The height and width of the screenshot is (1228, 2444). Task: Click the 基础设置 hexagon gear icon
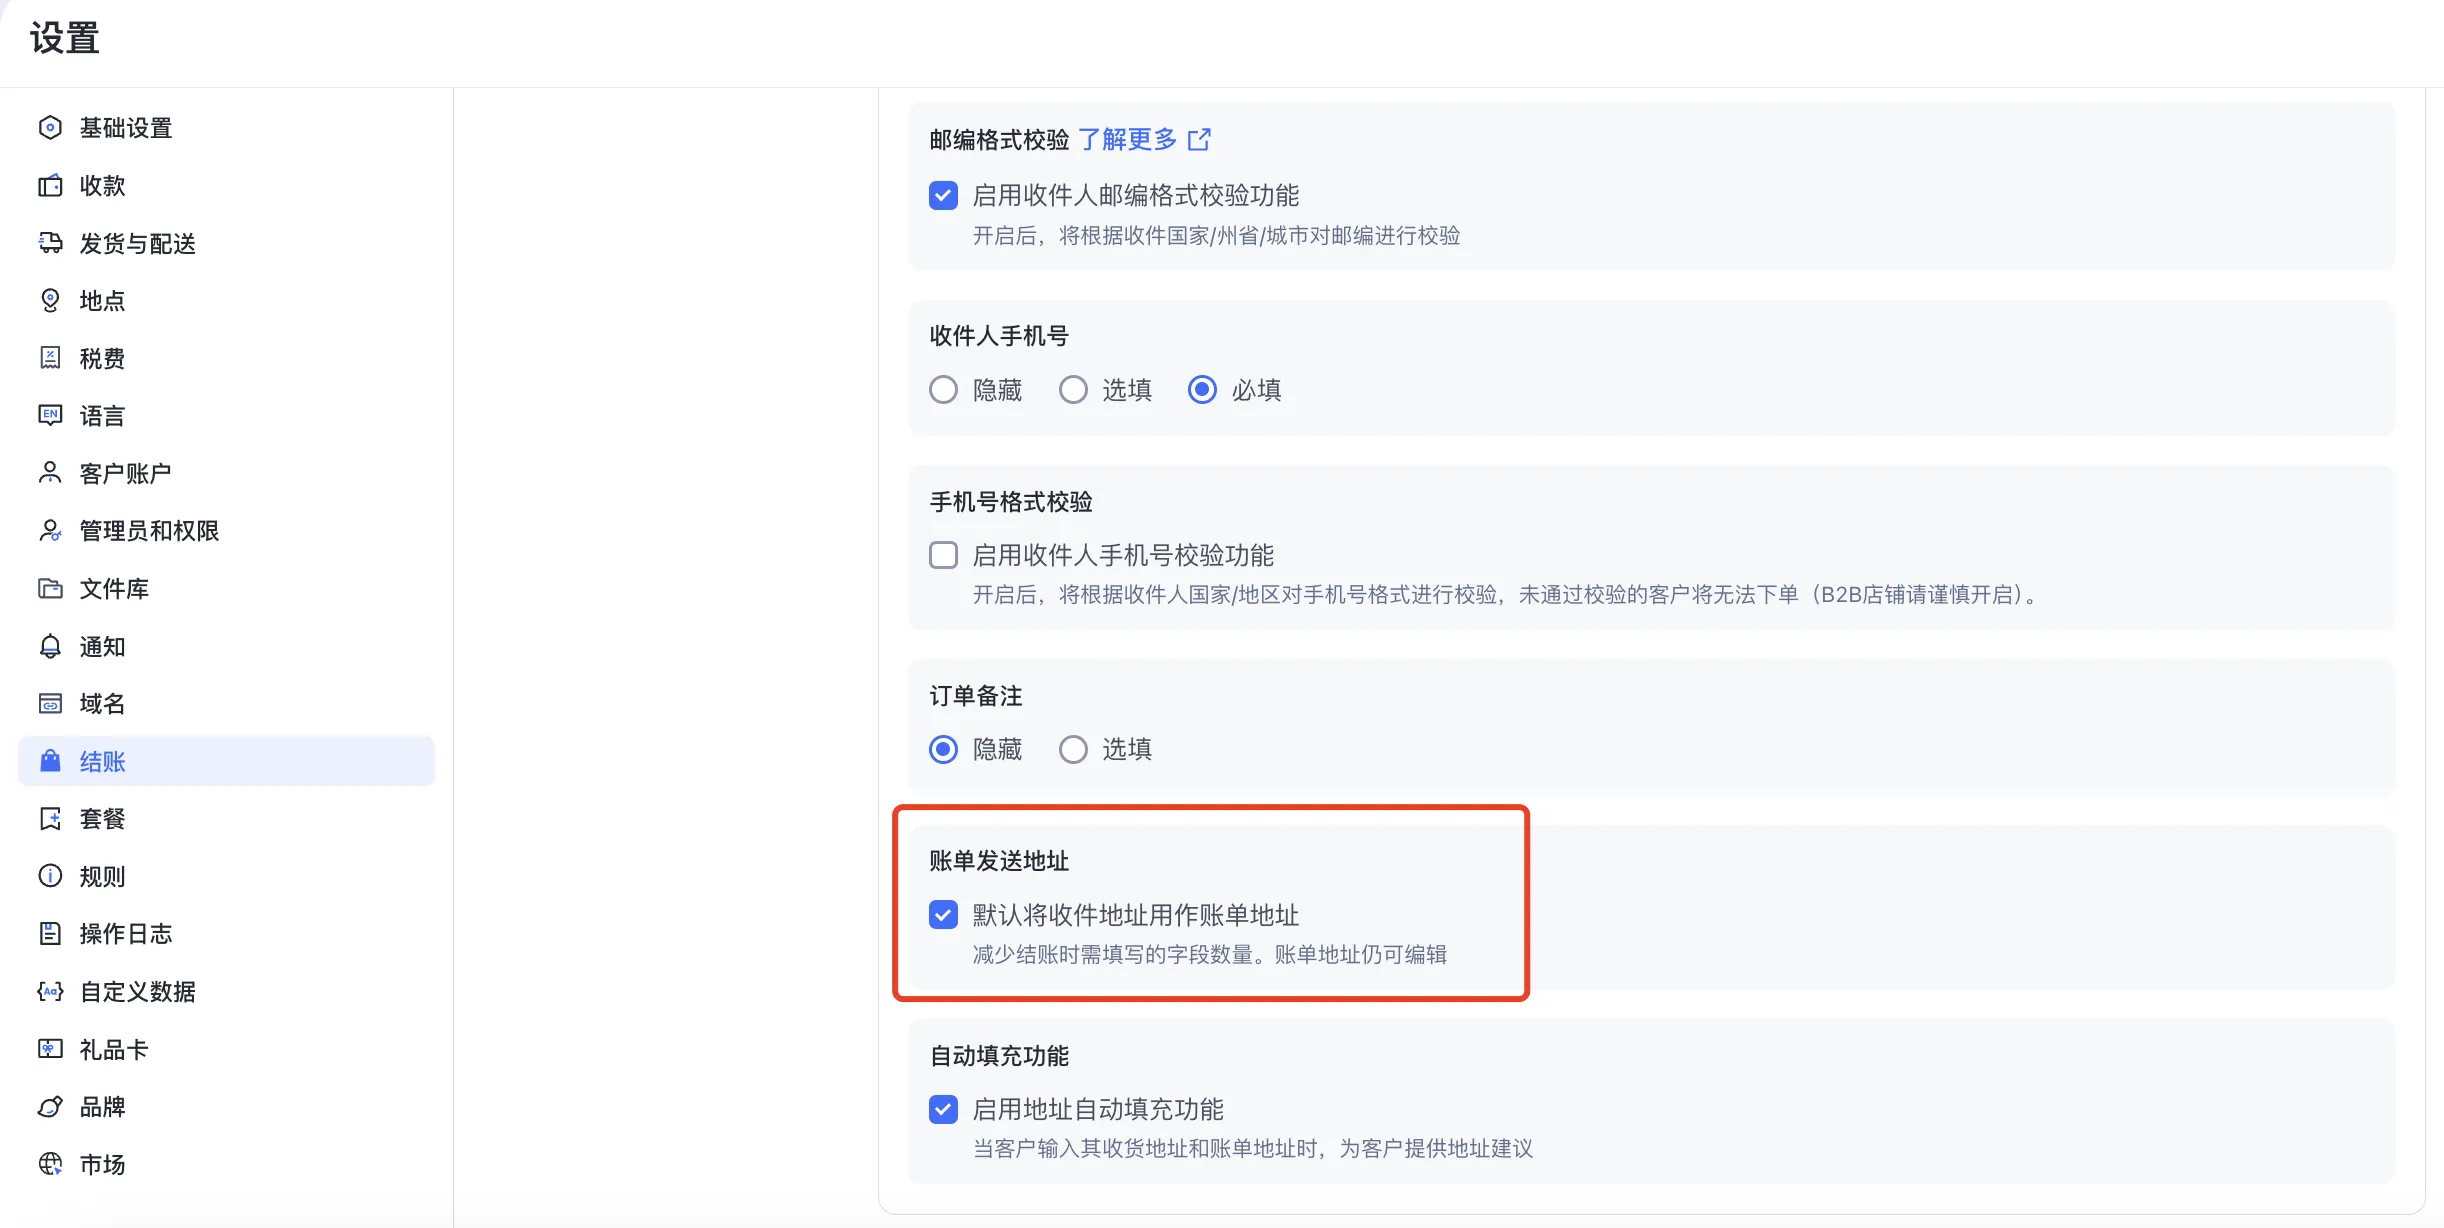pyautogui.click(x=50, y=128)
